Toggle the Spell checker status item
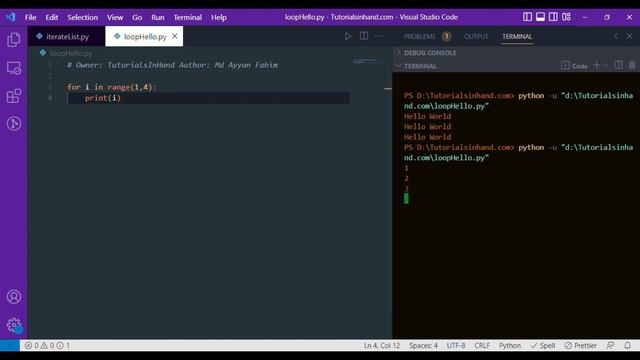Image resolution: width=640 pixels, height=360 pixels. [x=543, y=345]
